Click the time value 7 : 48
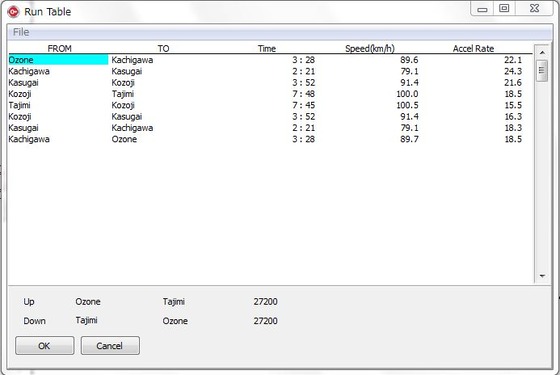This screenshot has height=375, width=560. [x=304, y=94]
